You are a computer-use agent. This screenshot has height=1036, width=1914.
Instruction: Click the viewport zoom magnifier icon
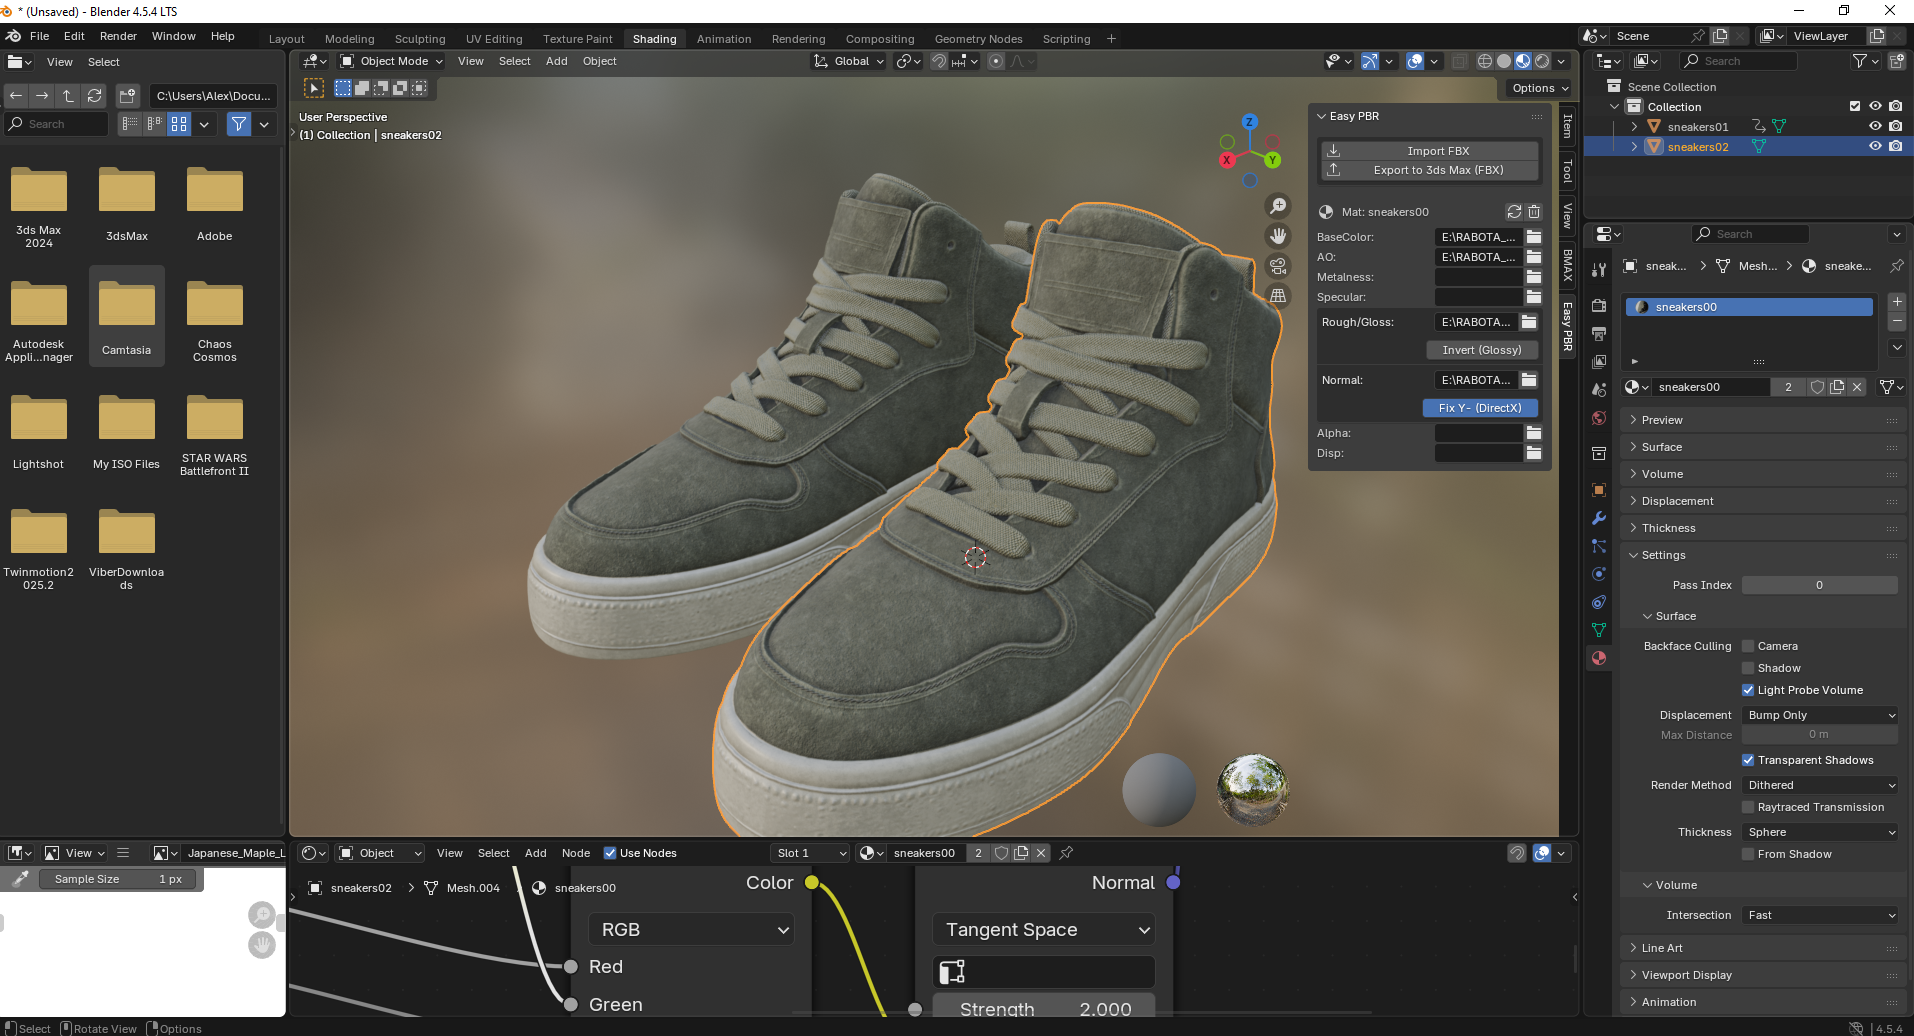pyautogui.click(x=1278, y=206)
